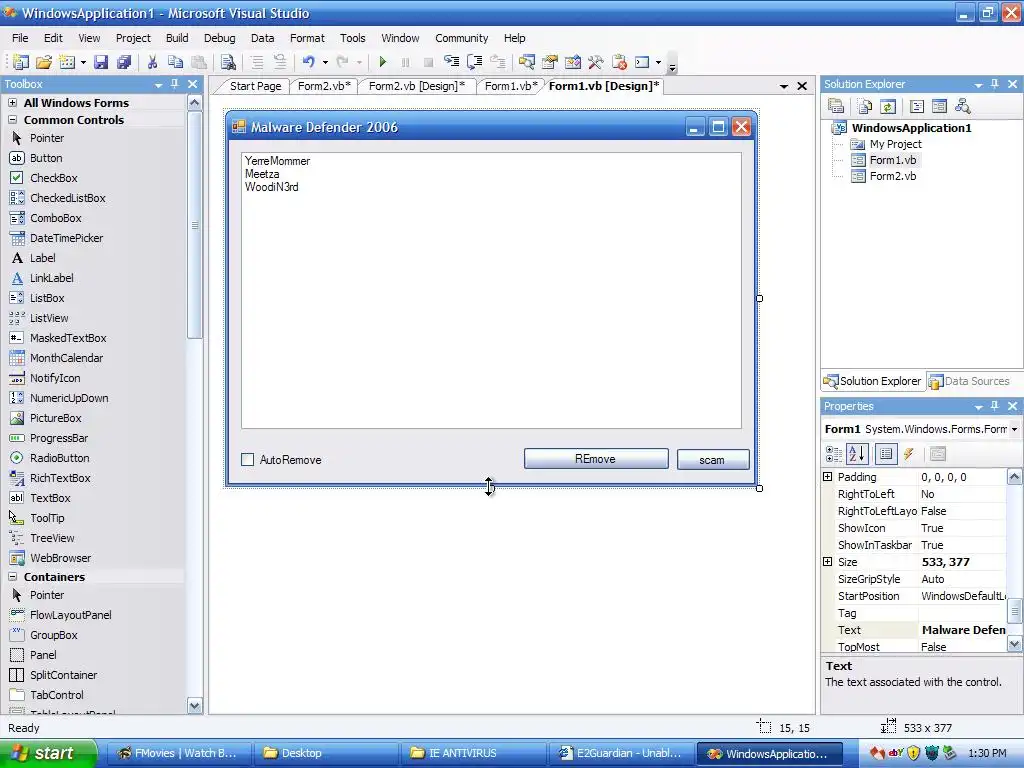1024x768 pixels.
Task: Click the Cut toolbar icon
Action: 152,62
